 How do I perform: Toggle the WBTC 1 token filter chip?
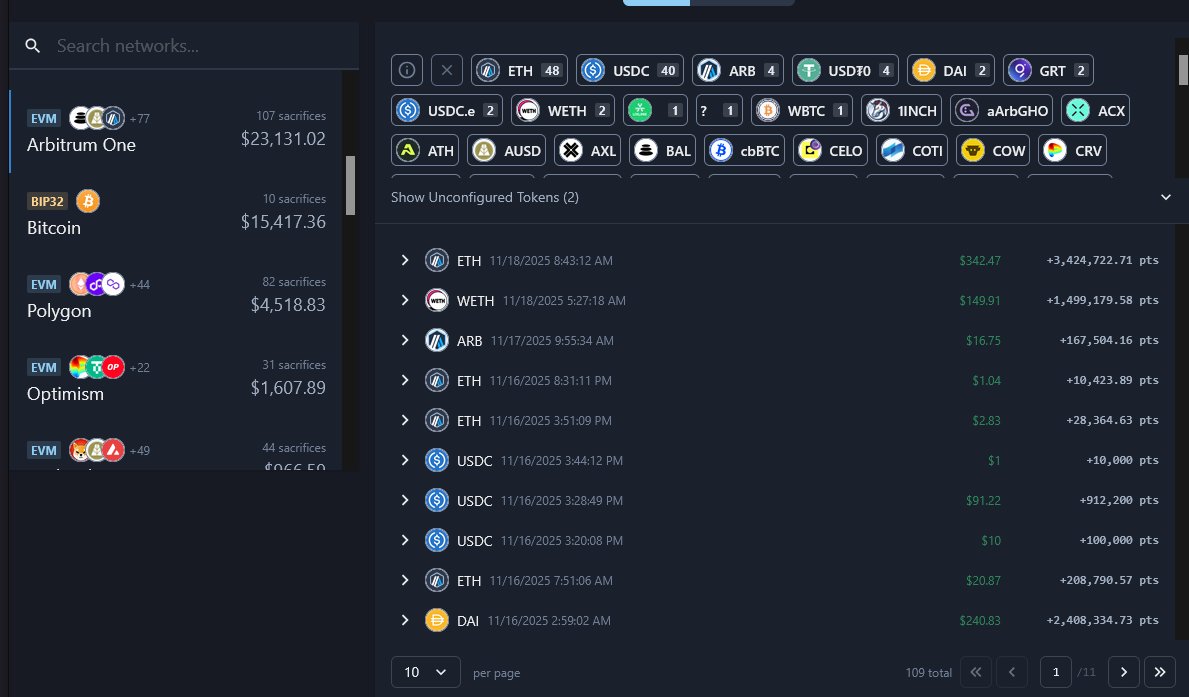pos(802,111)
